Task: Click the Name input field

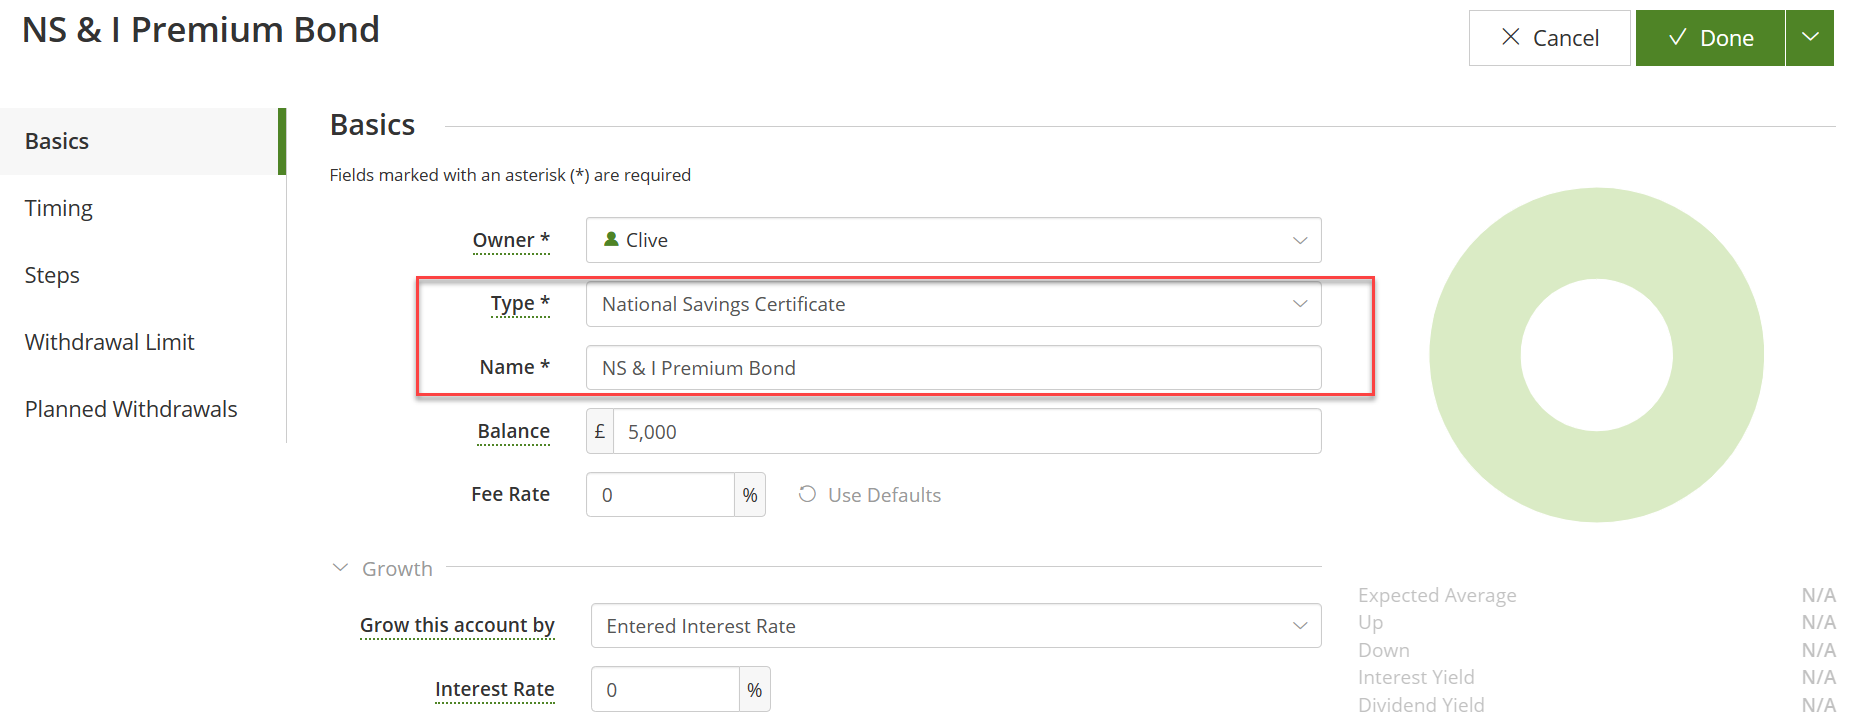Action: pos(953,368)
